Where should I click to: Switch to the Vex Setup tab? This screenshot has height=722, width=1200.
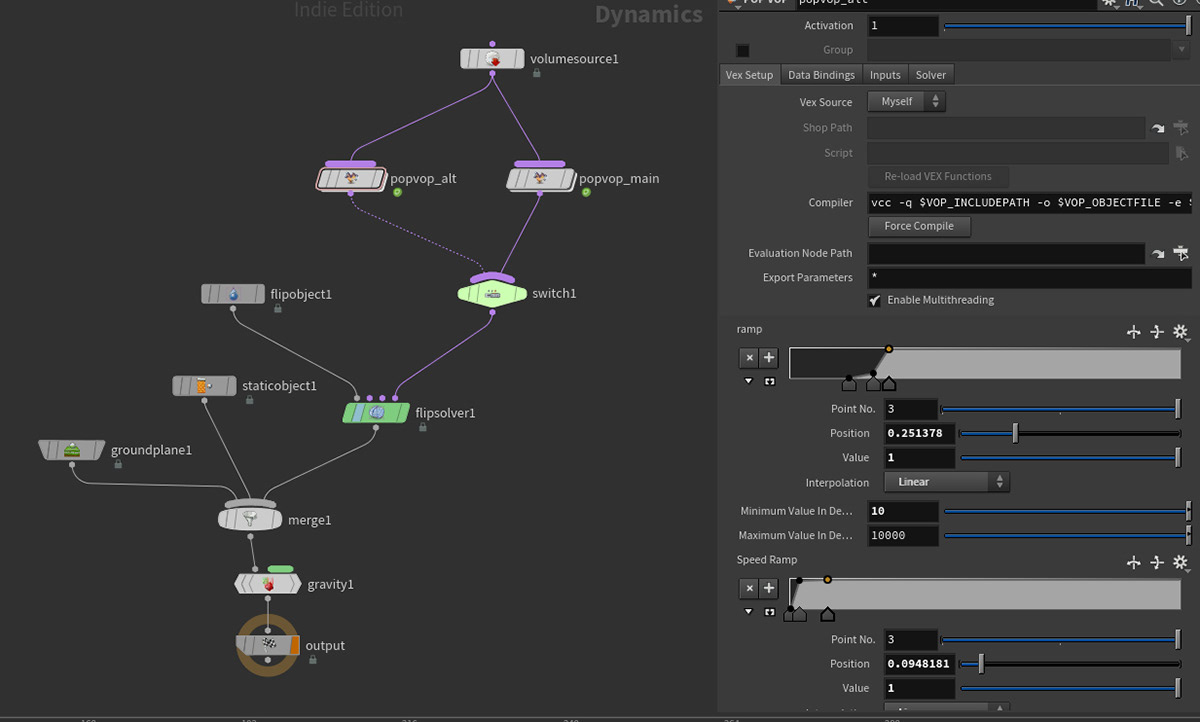click(x=750, y=75)
